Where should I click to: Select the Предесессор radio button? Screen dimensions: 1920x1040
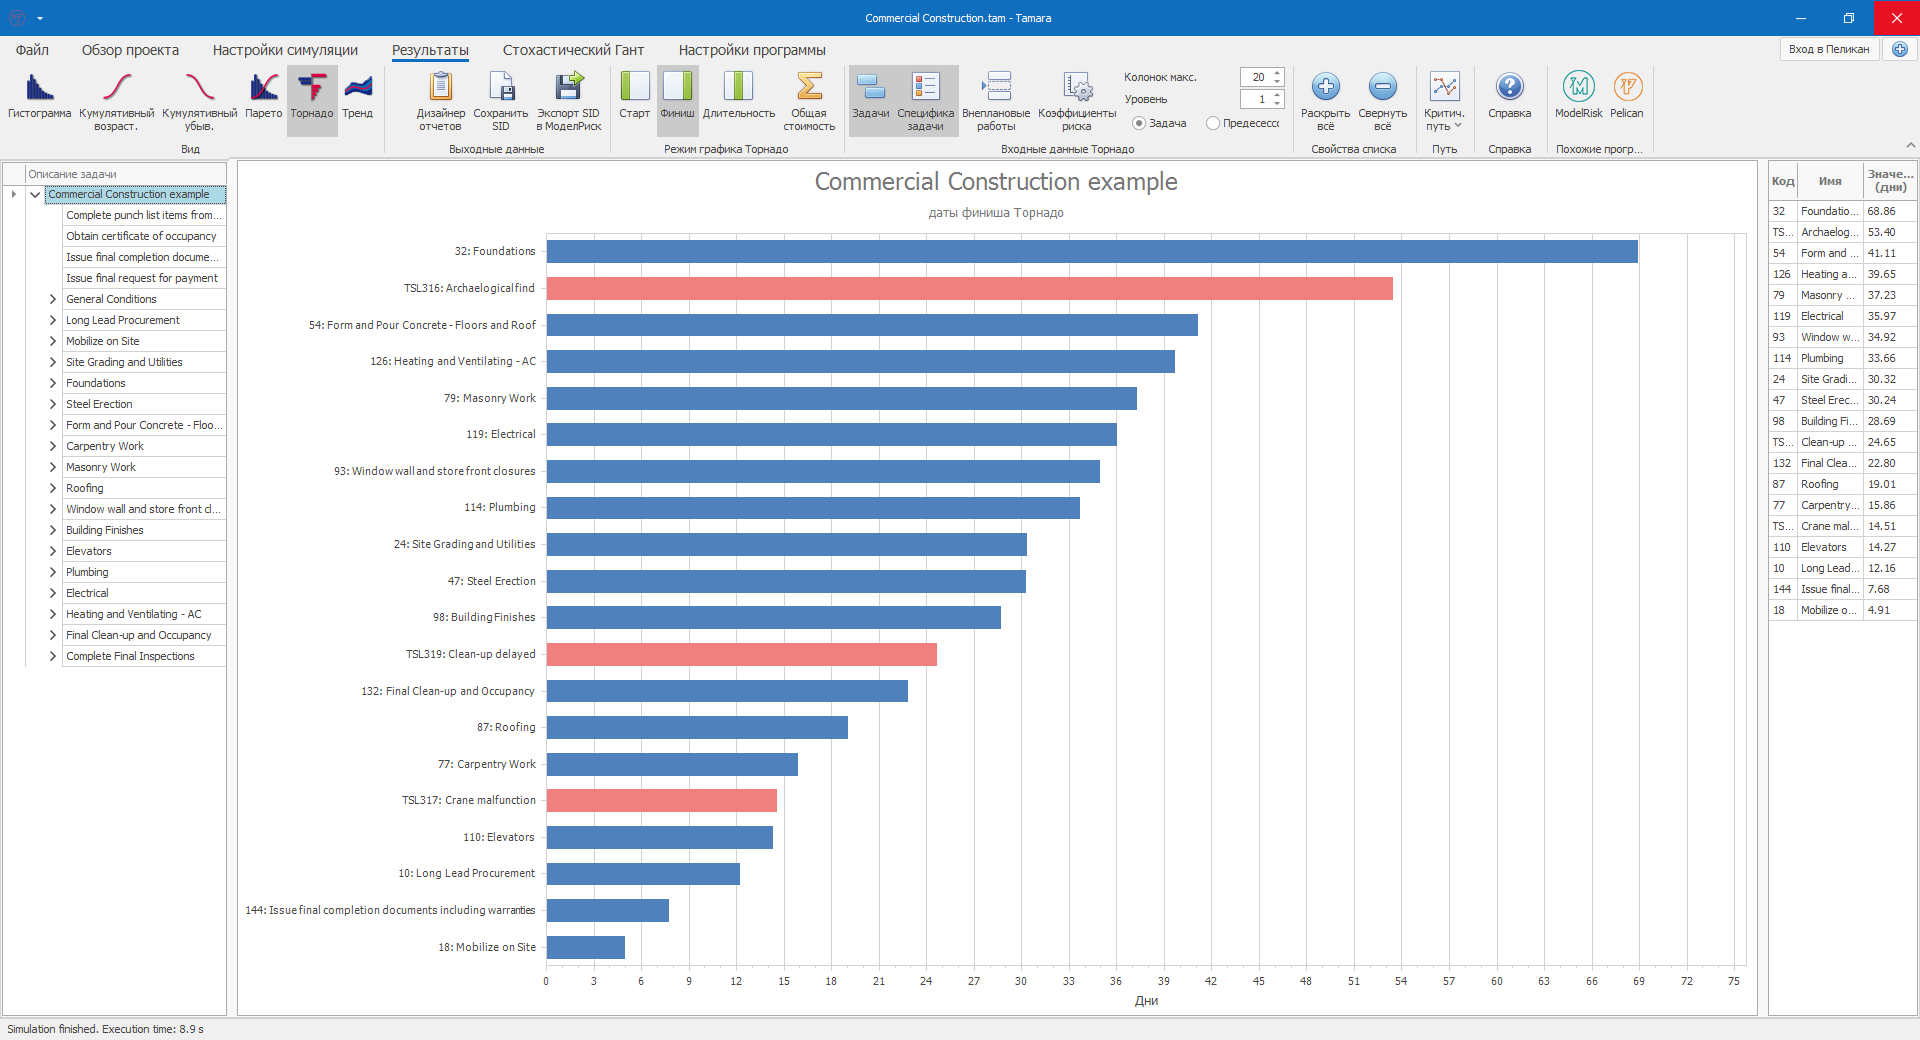pos(1213,124)
